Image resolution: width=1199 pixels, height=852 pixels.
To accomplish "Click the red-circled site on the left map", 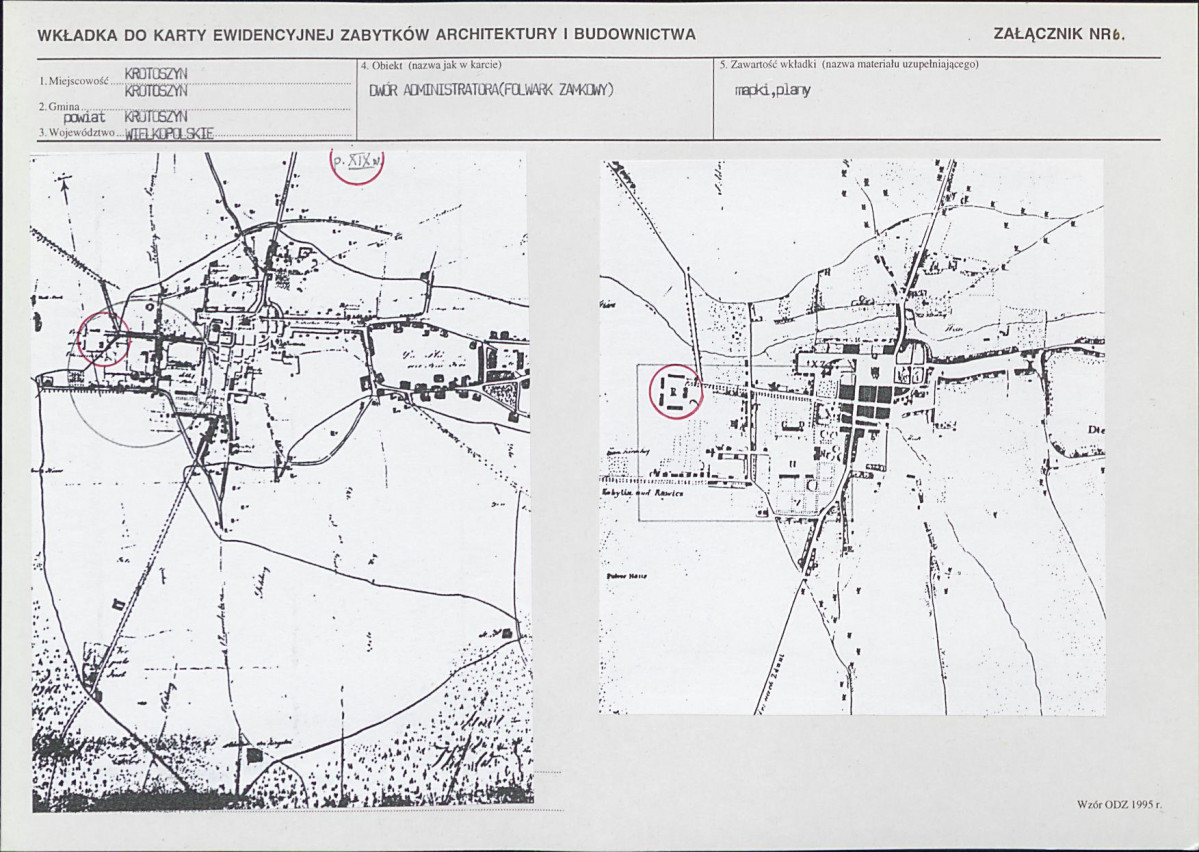I will pyautogui.click(x=103, y=339).
